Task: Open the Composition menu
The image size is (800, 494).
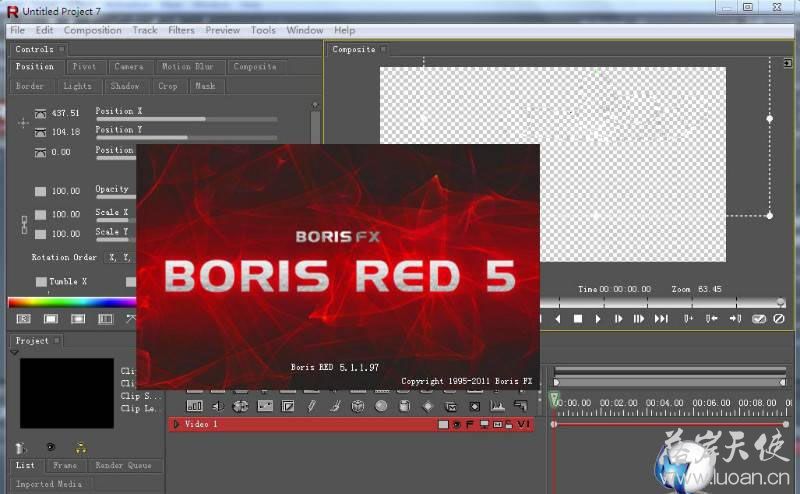Action: point(92,30)
